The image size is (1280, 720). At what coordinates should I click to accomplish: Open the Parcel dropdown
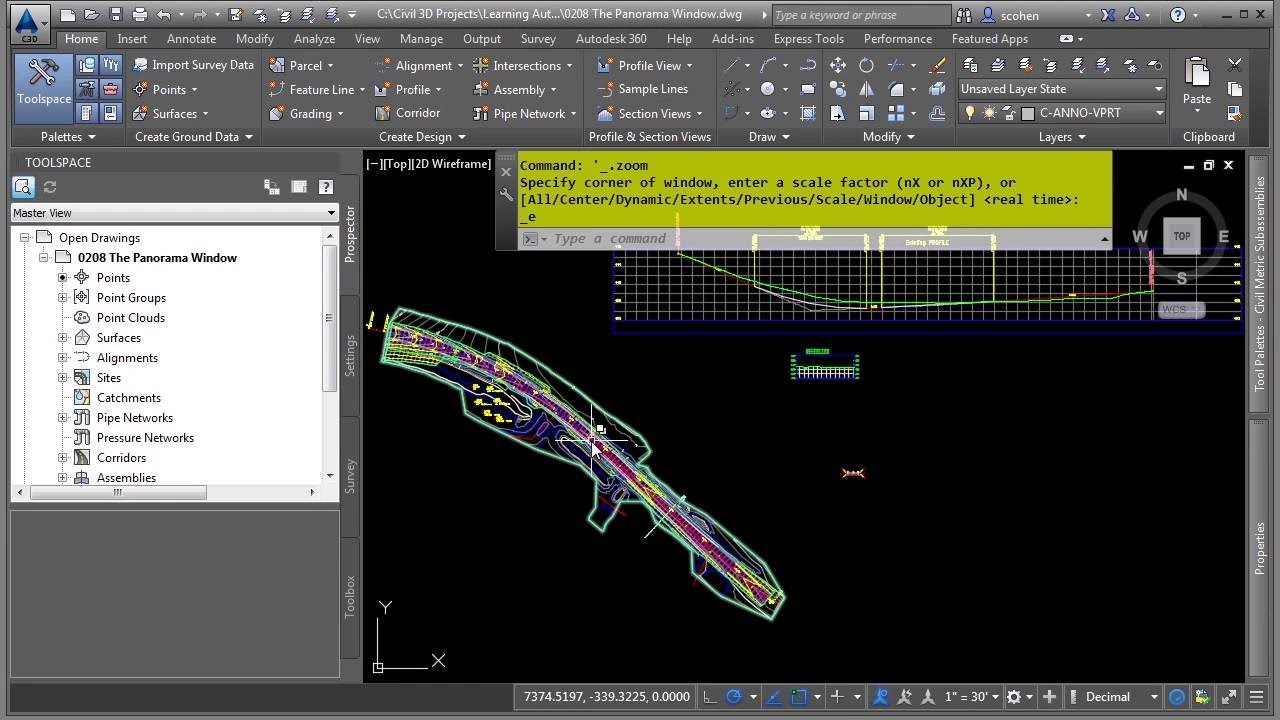coord(301,65)
